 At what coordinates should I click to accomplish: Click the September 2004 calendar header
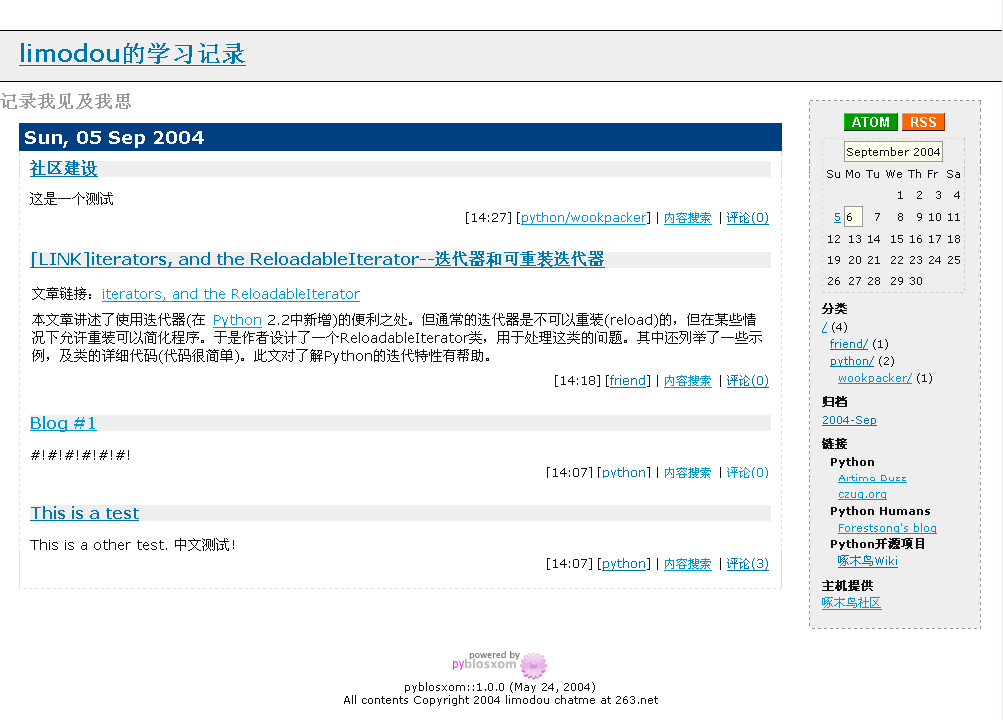pyautogui.click(x=893, y=152)
